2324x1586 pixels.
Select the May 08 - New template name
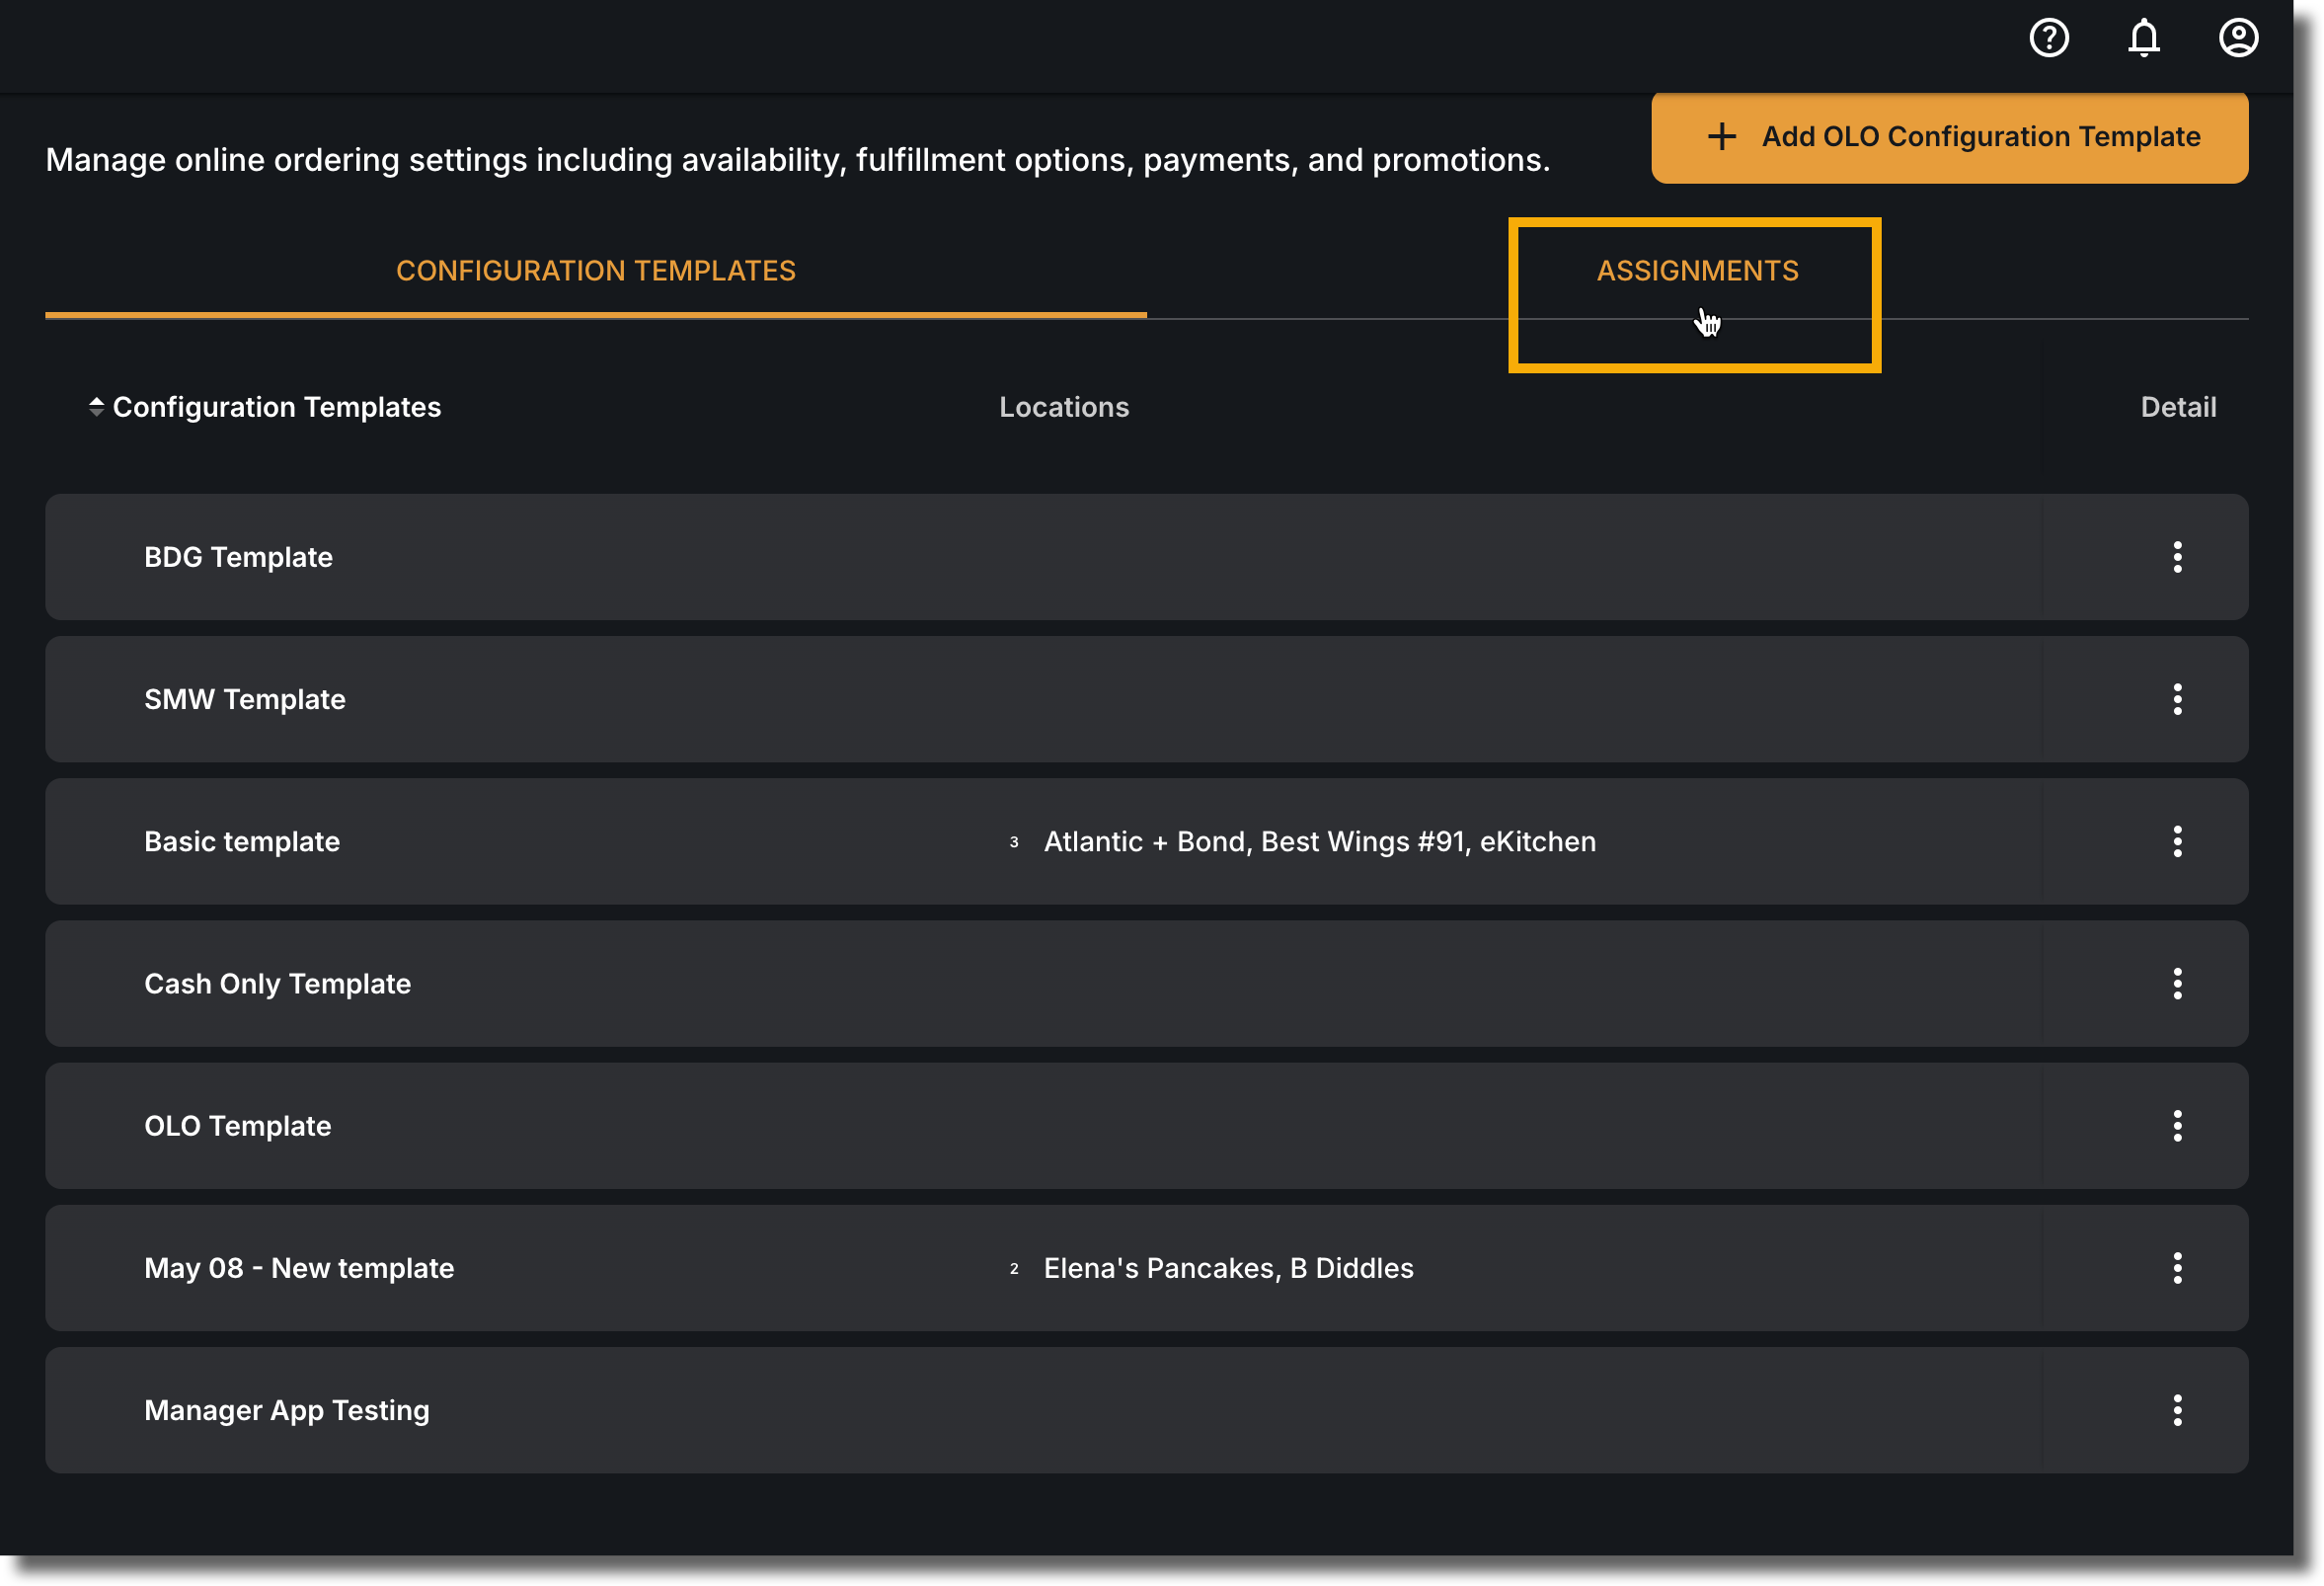click(x=299, y=1268)
